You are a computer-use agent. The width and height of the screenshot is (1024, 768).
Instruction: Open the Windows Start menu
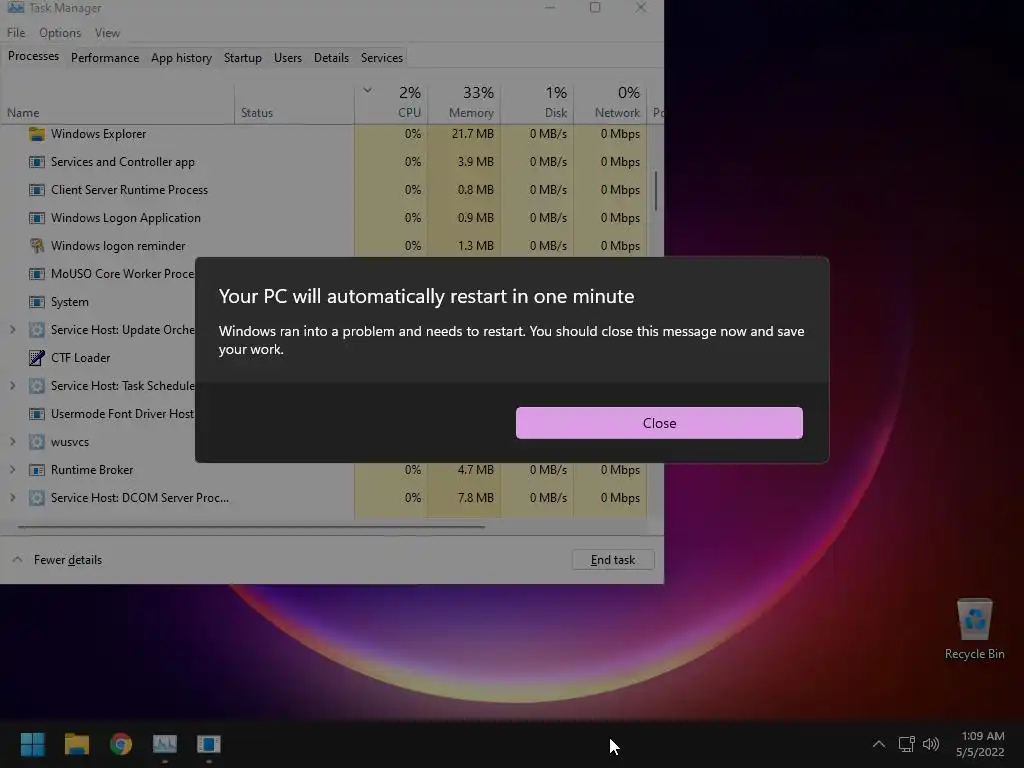[x=33, y=744]
